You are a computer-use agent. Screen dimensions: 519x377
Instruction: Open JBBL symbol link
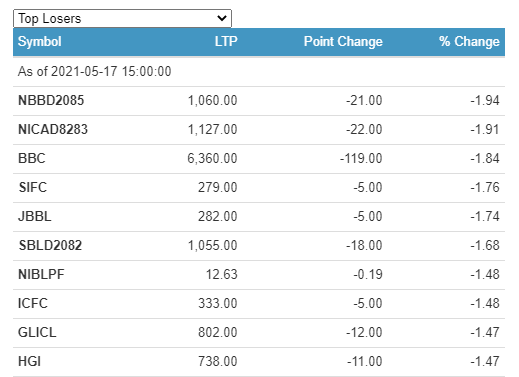[x=35, y=216]
